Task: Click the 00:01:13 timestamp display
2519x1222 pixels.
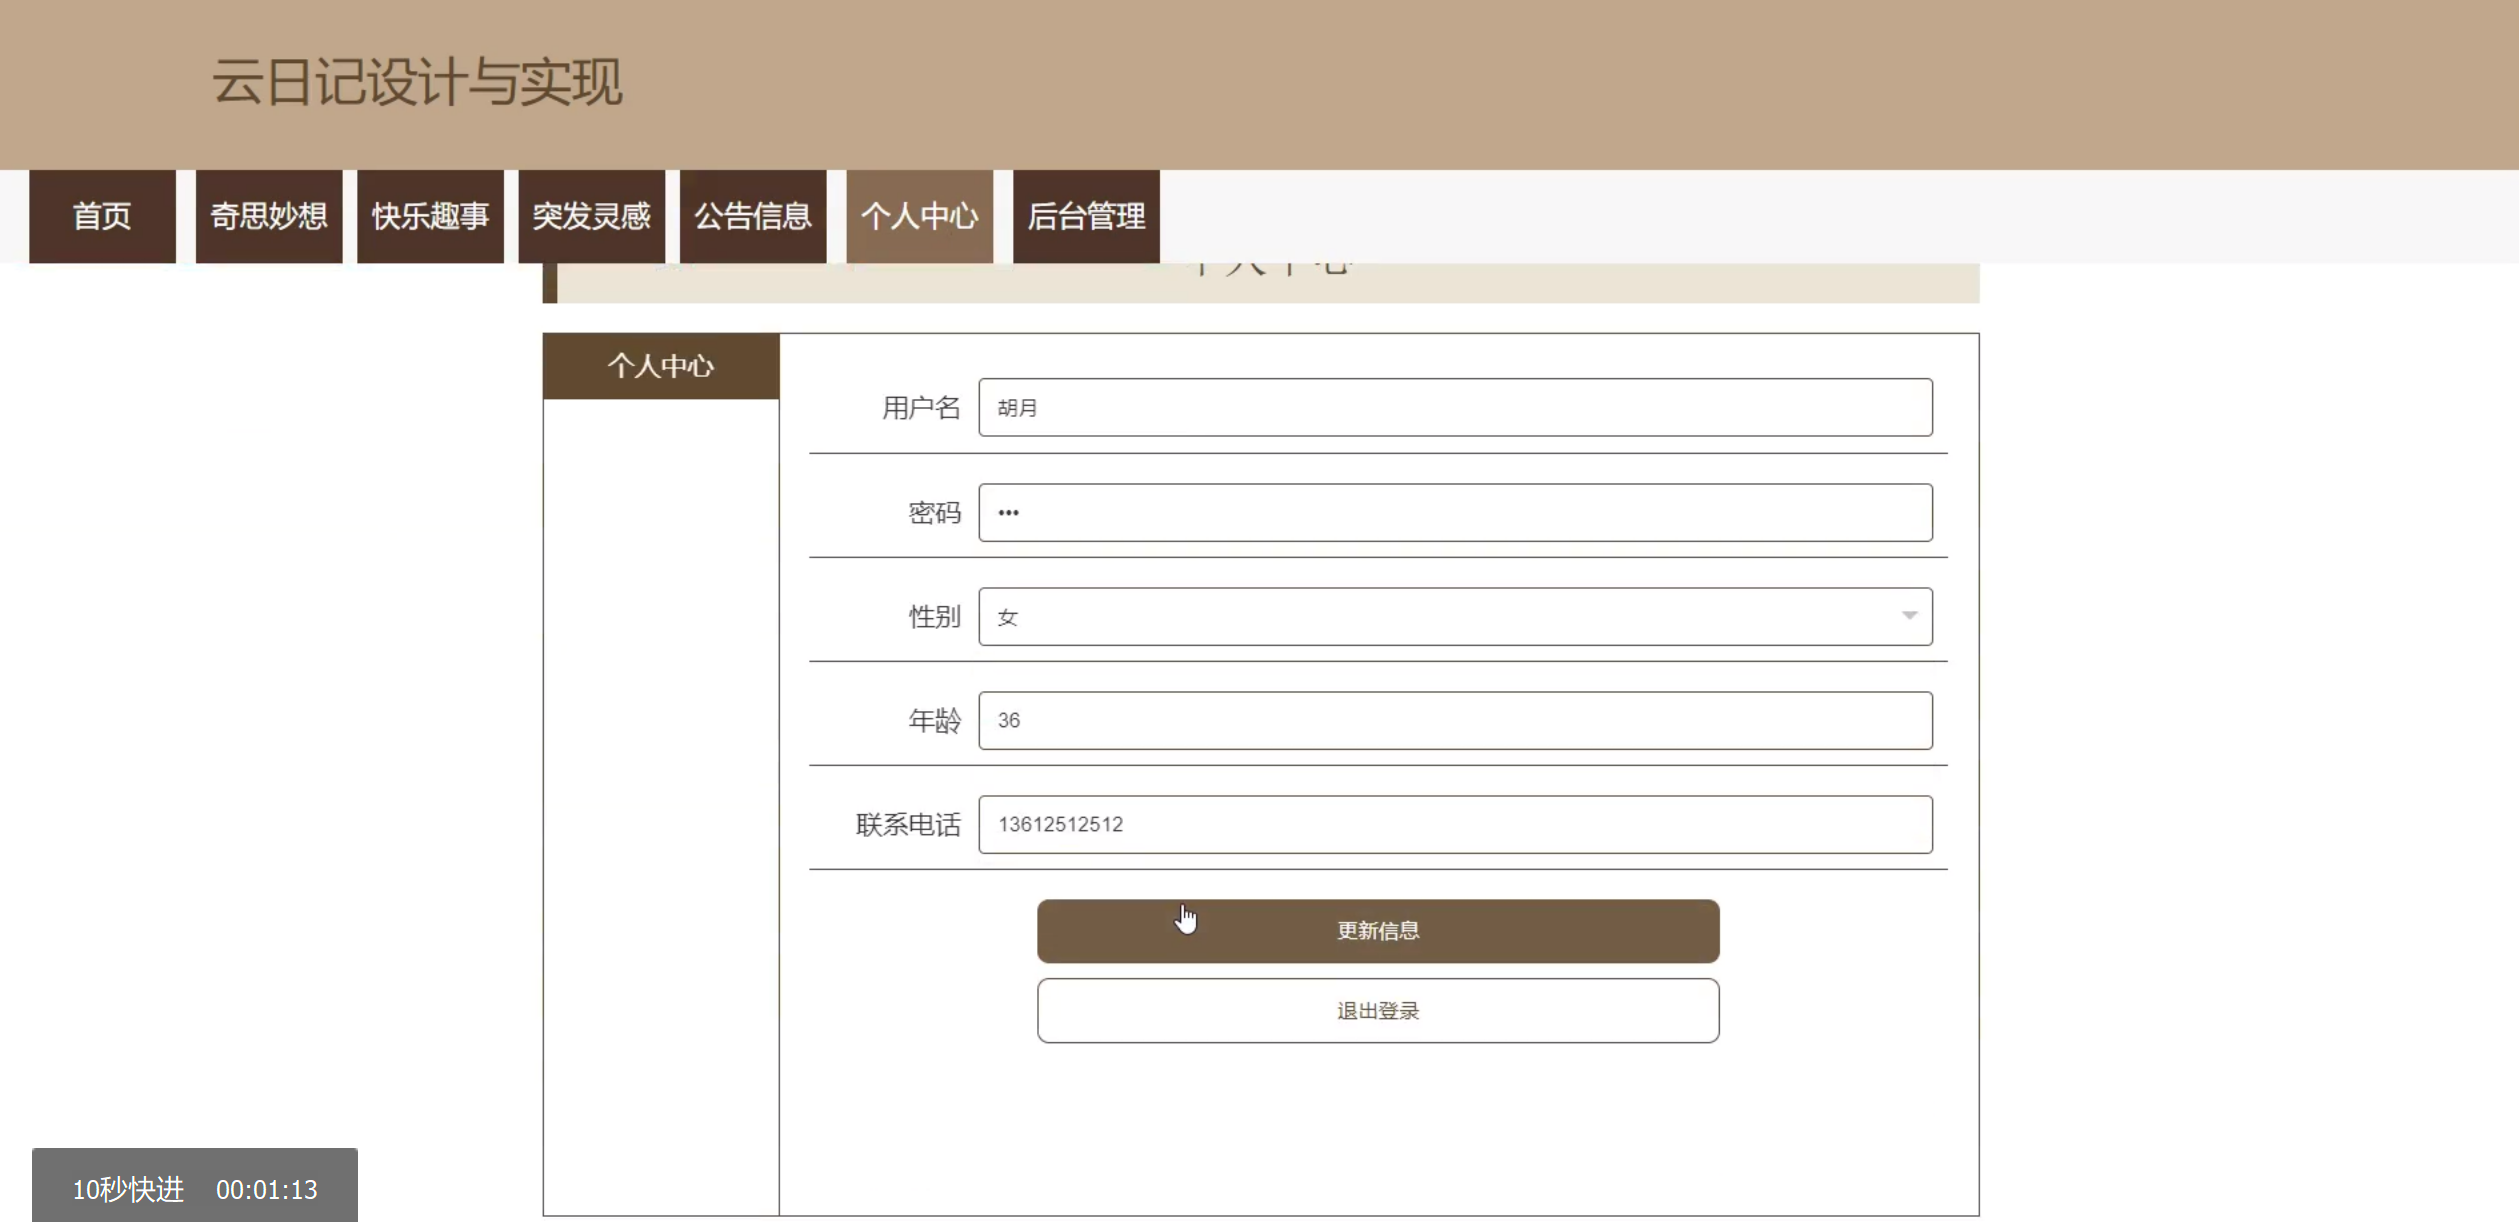Action: point(267,1189)
